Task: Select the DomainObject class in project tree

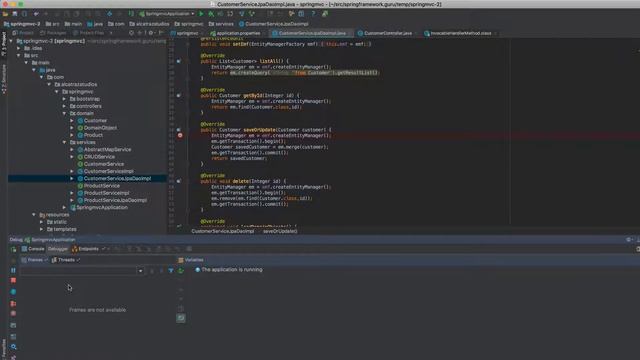Action: [x=100, y=128]
